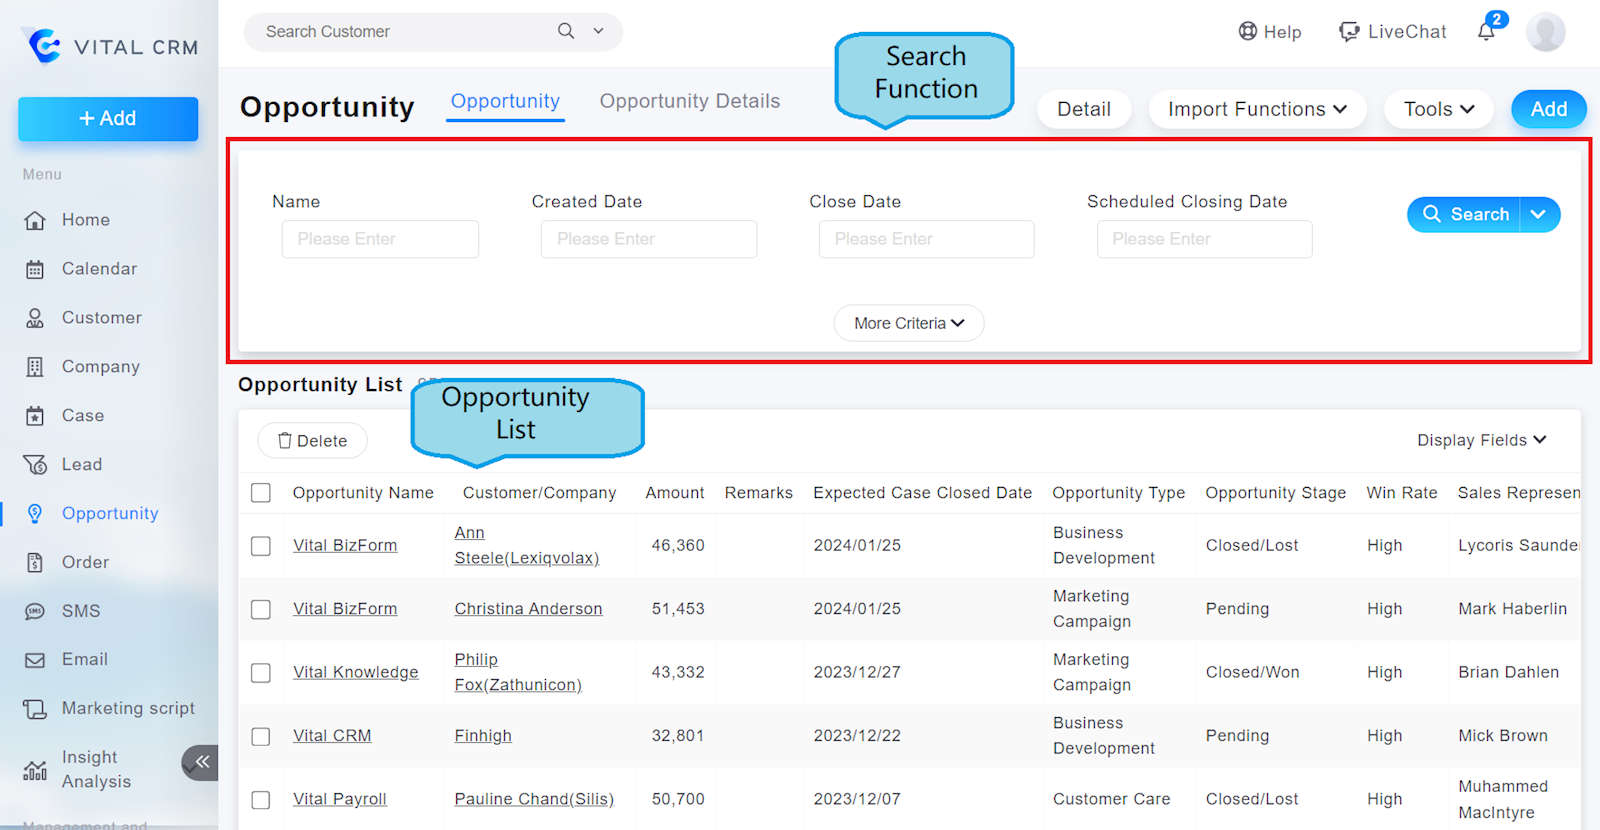
Task: Switch to the Opportunity Details tab
Action: (x=689, y=101)
